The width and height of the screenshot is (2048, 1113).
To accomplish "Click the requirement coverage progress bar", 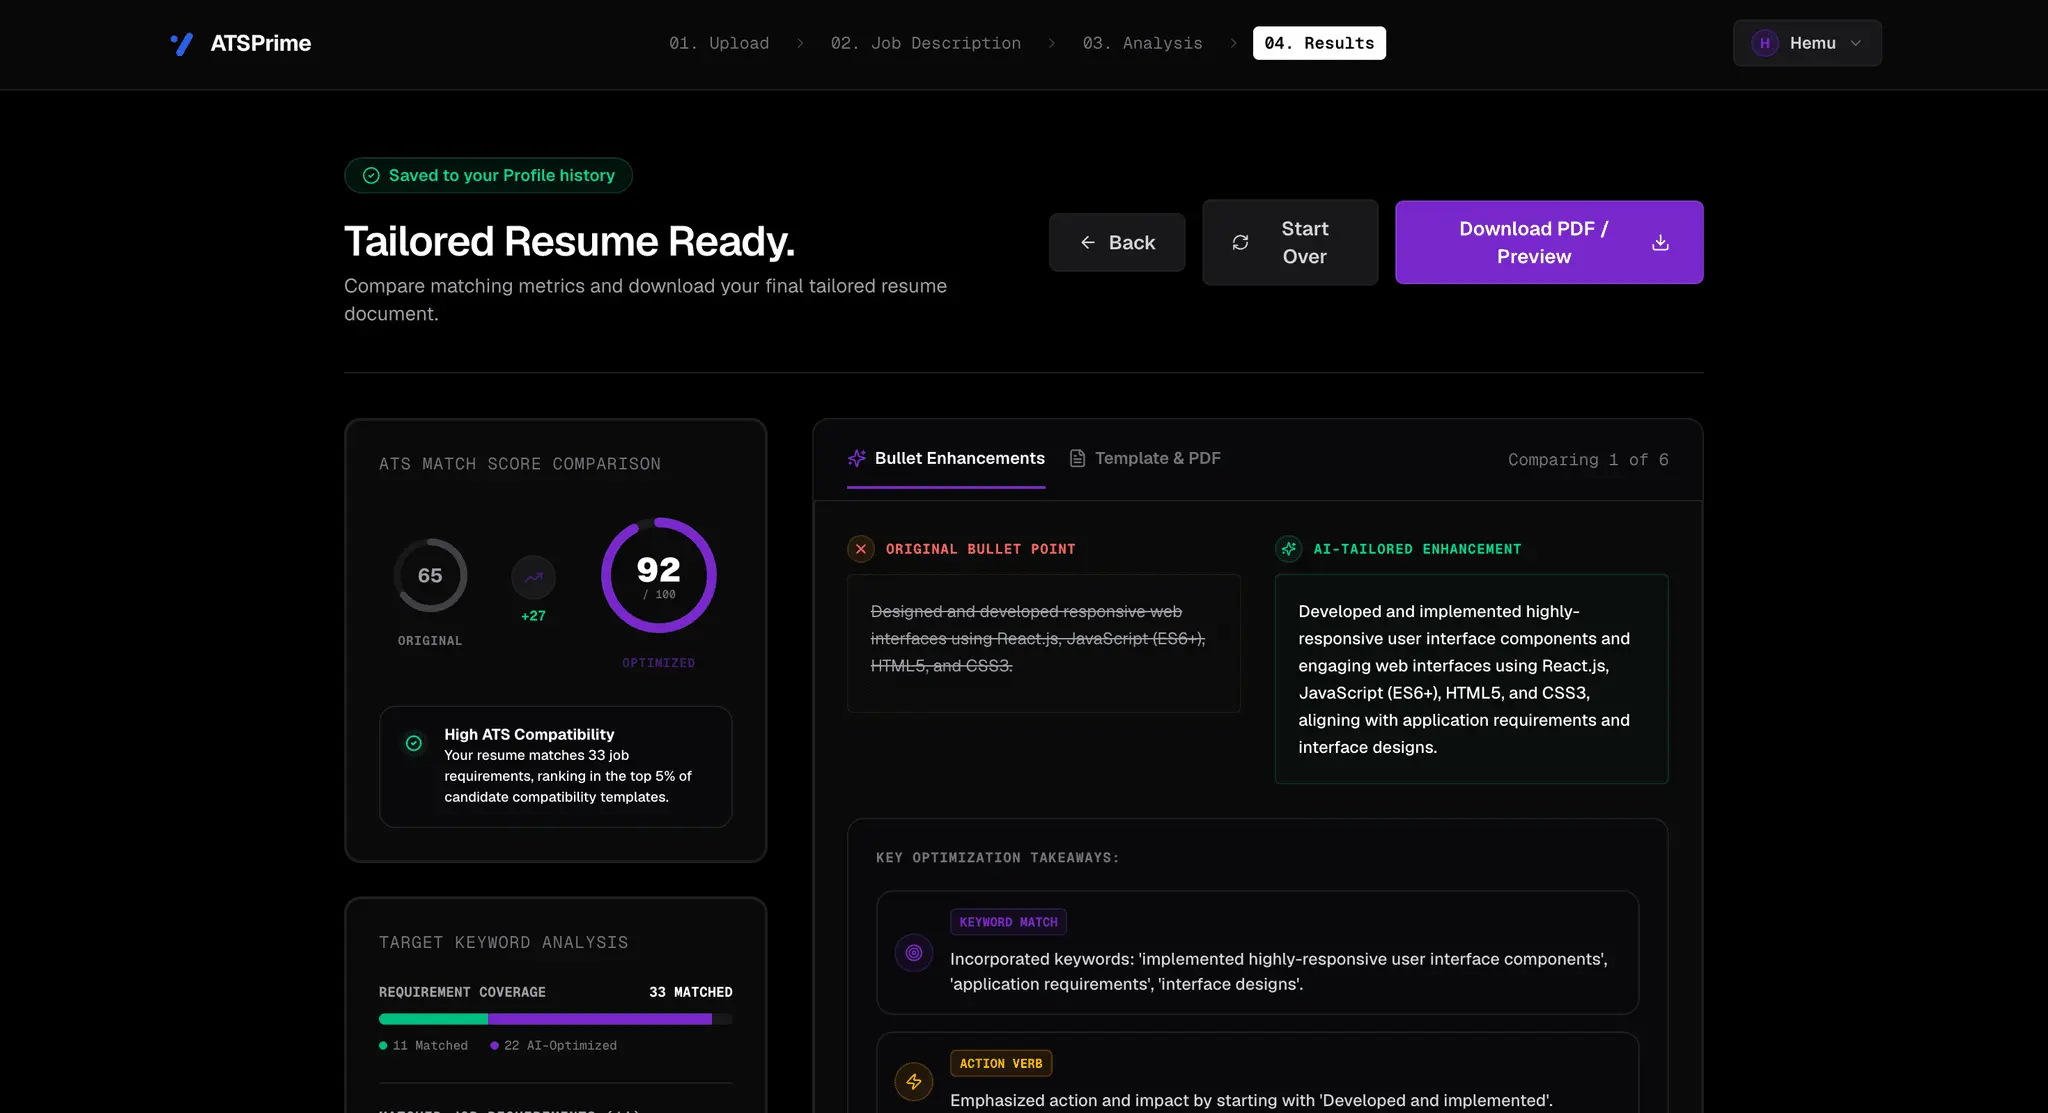I will [x=555, y=1019].
